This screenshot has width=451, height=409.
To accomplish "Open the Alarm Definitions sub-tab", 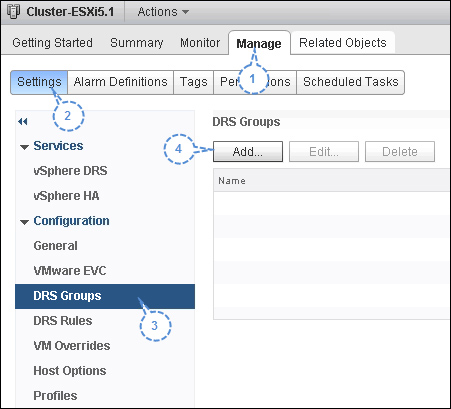I will 120,82.
